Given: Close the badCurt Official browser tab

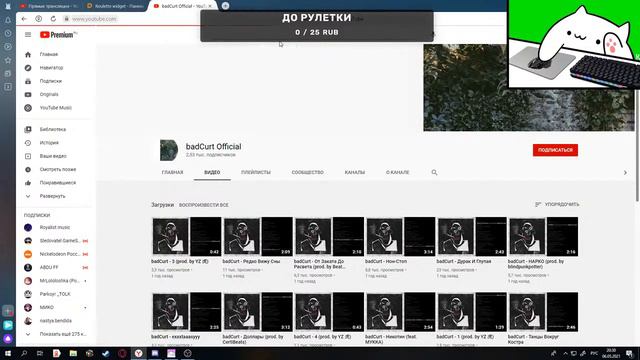Looking at the screenshot, I should coord(210,6).
